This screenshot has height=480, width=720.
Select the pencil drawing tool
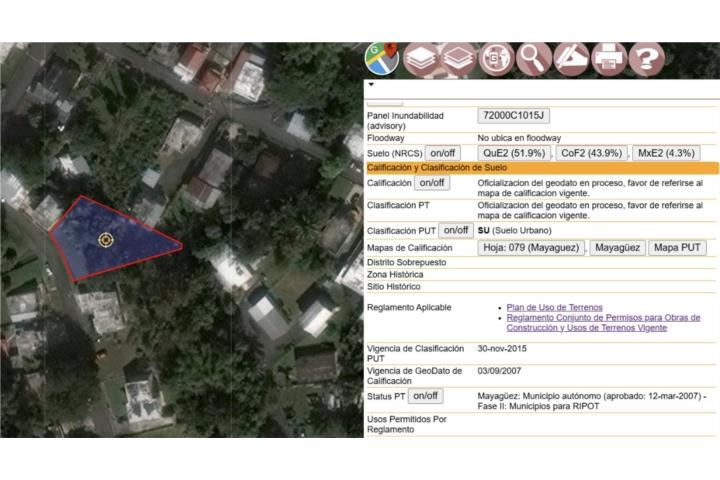[572, 59]
